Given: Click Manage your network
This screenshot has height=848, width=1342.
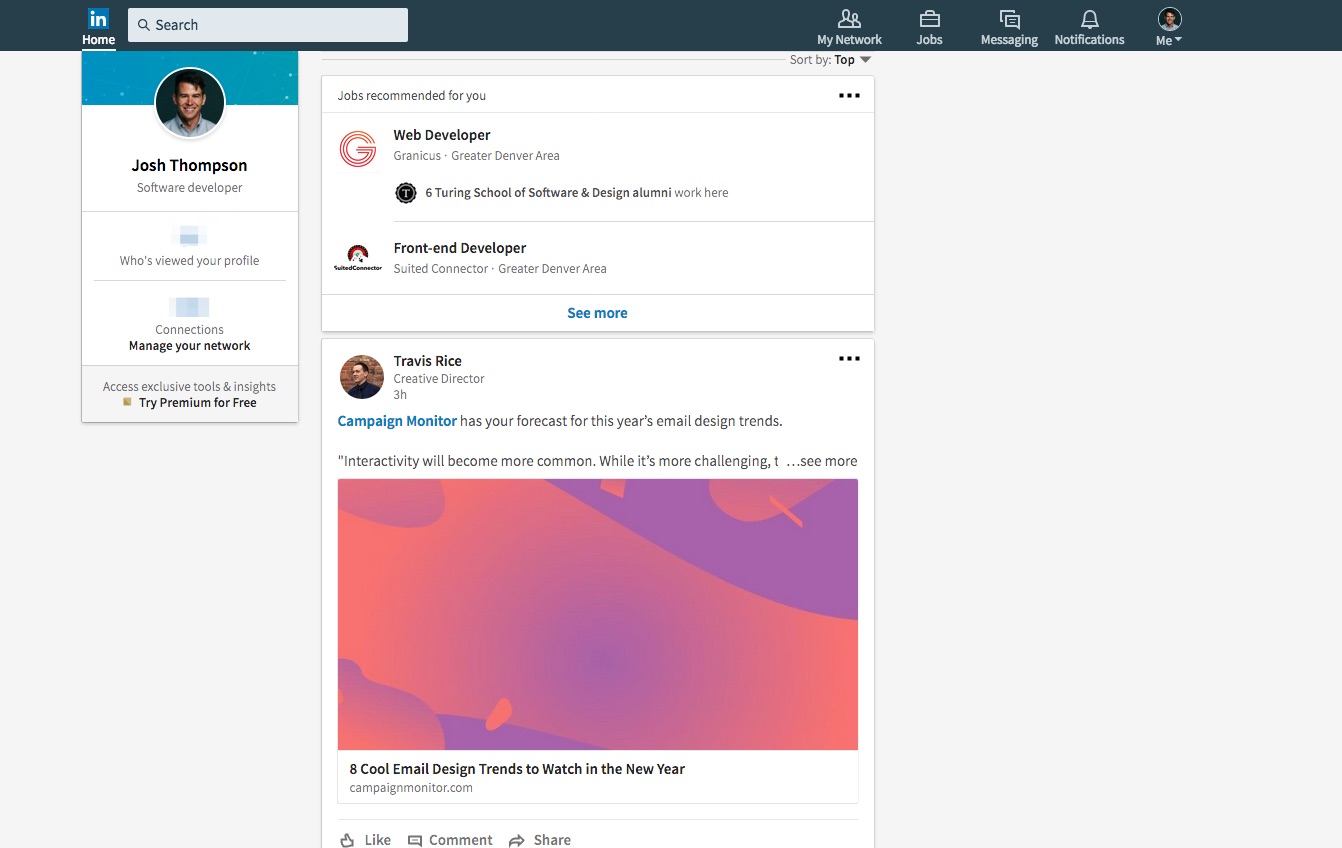Looking at the screenshot, I should pos(190,346).
